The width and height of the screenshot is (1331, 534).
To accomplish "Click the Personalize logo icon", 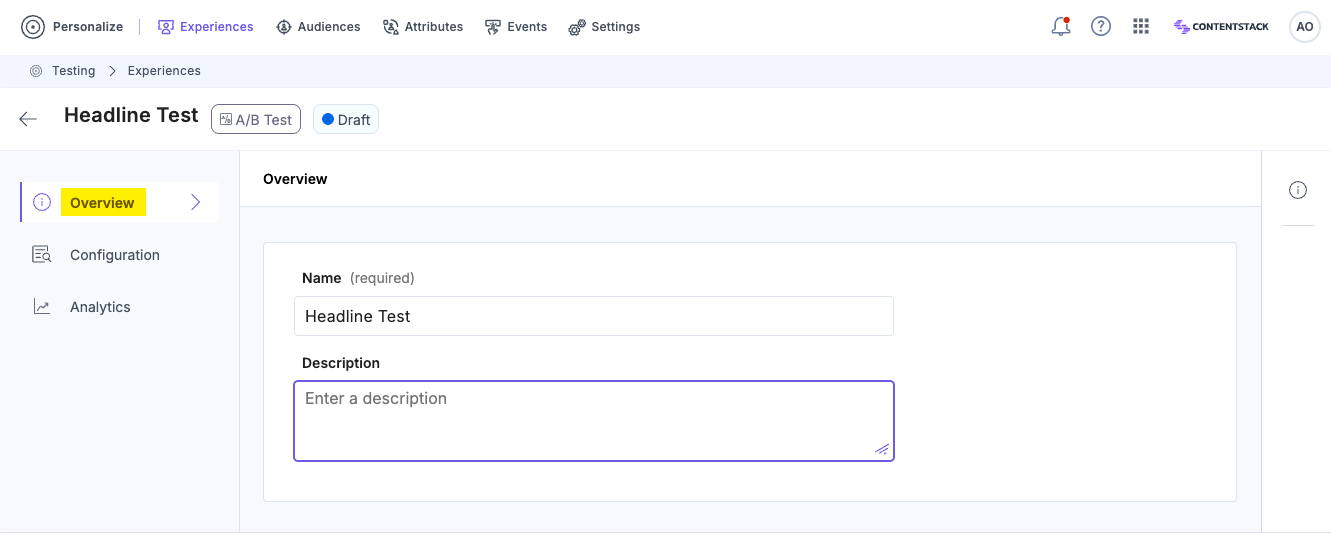I will (x=33, y=27).
